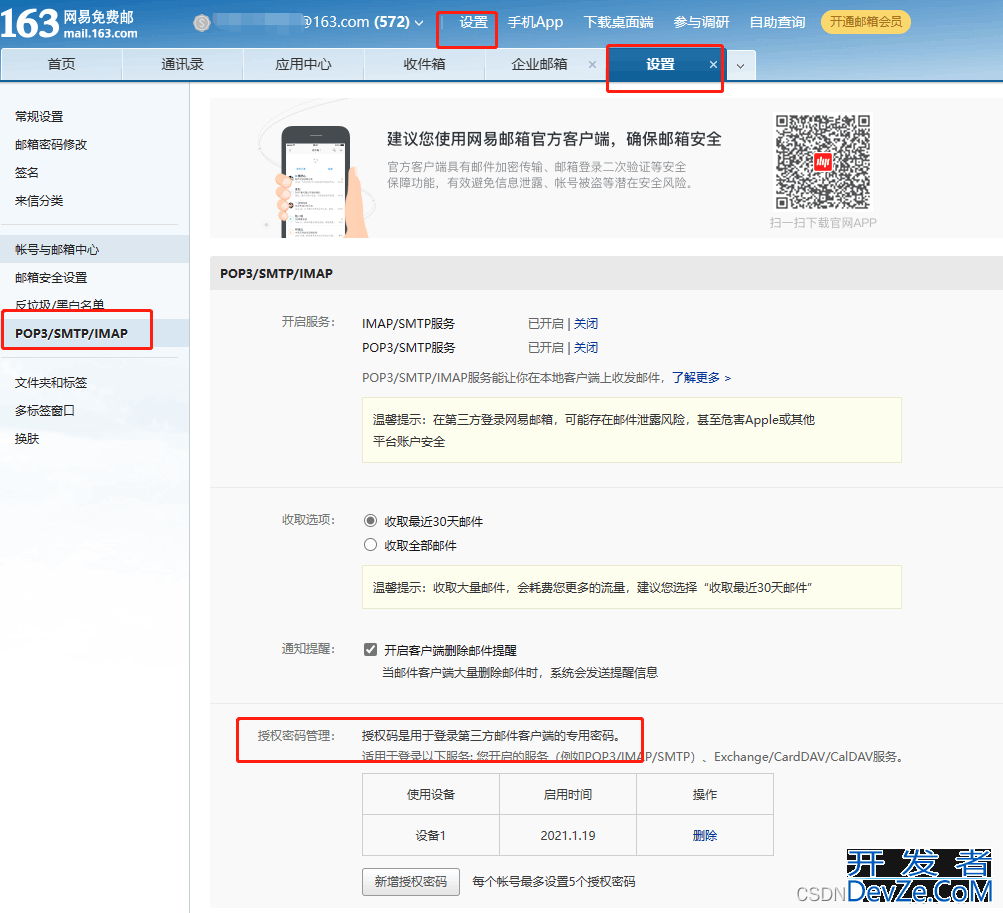Expand the account dropdown arrow next to (572)
The image size is (1003, 913).
pyautogui.click(x=419, y=23)
